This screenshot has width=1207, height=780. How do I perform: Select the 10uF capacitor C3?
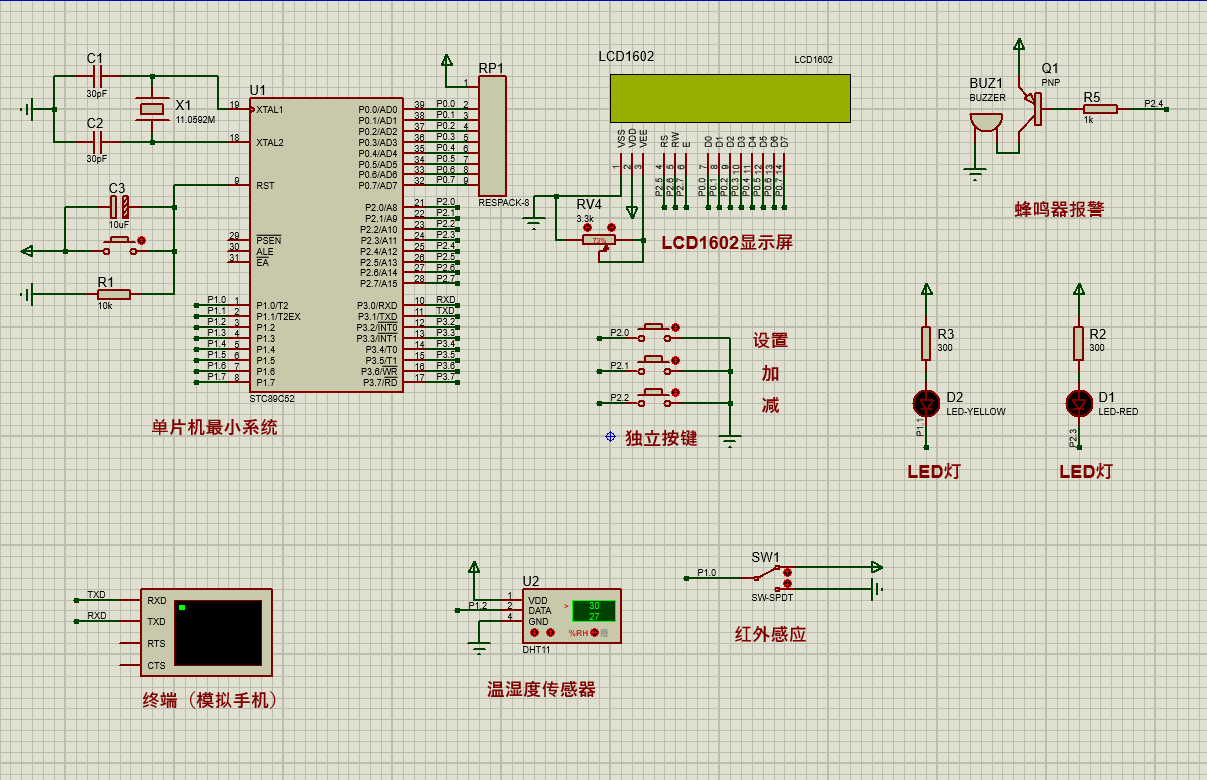pos(119,208)
